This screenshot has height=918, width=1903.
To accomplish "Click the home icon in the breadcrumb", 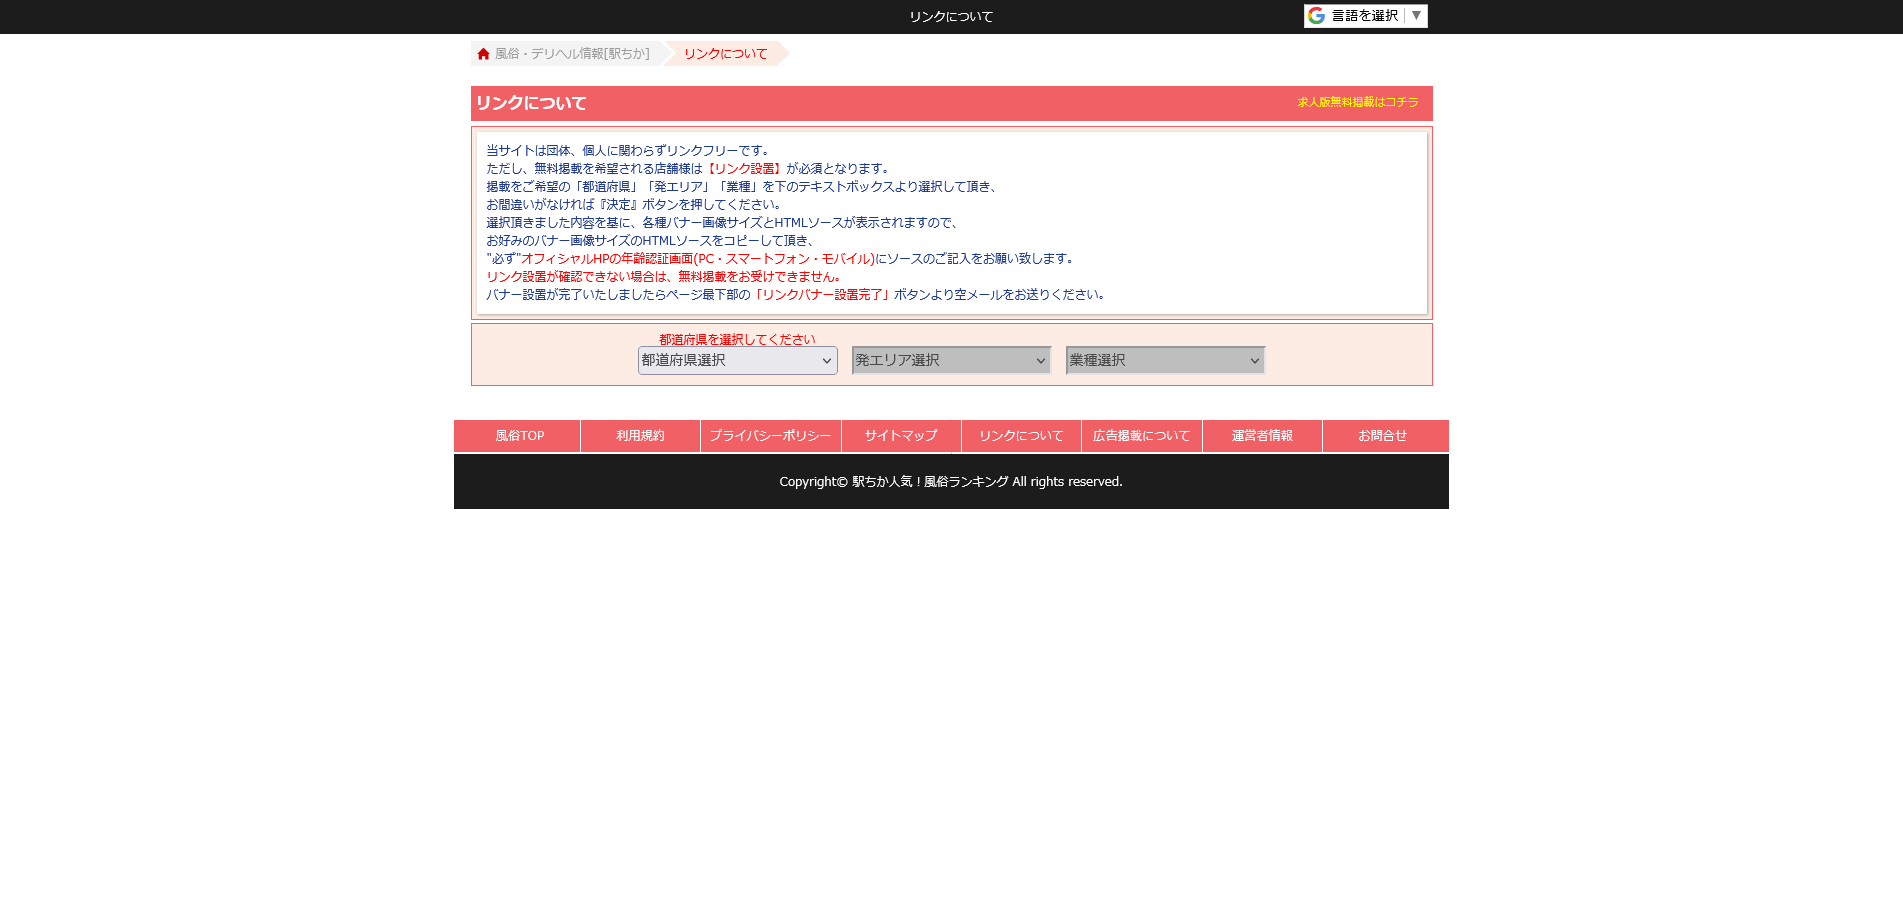I will 483,54.
